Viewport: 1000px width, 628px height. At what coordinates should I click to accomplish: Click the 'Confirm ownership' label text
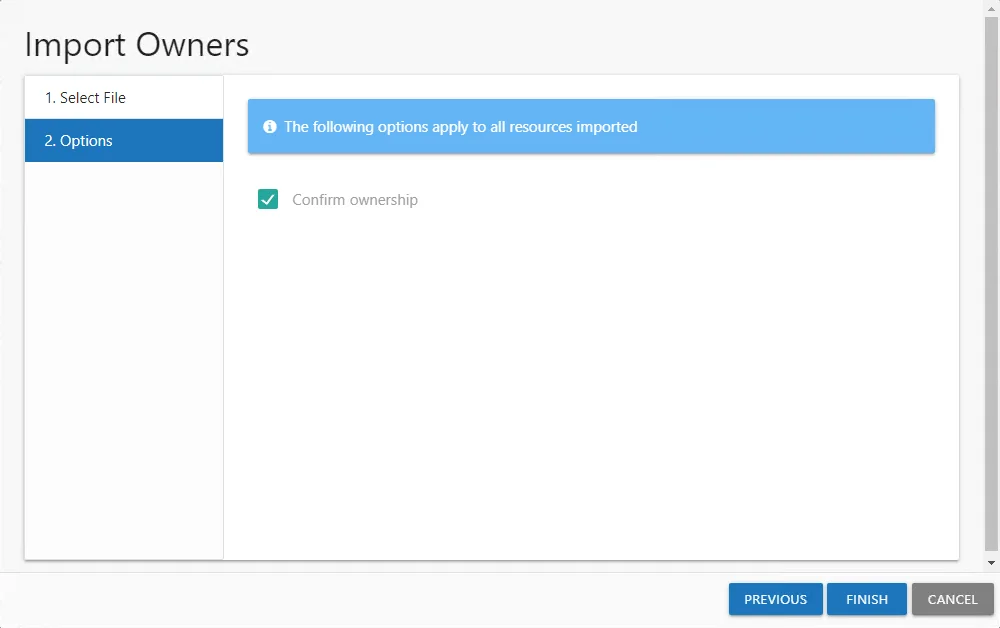pyautogui.click(x=355, y=200)
